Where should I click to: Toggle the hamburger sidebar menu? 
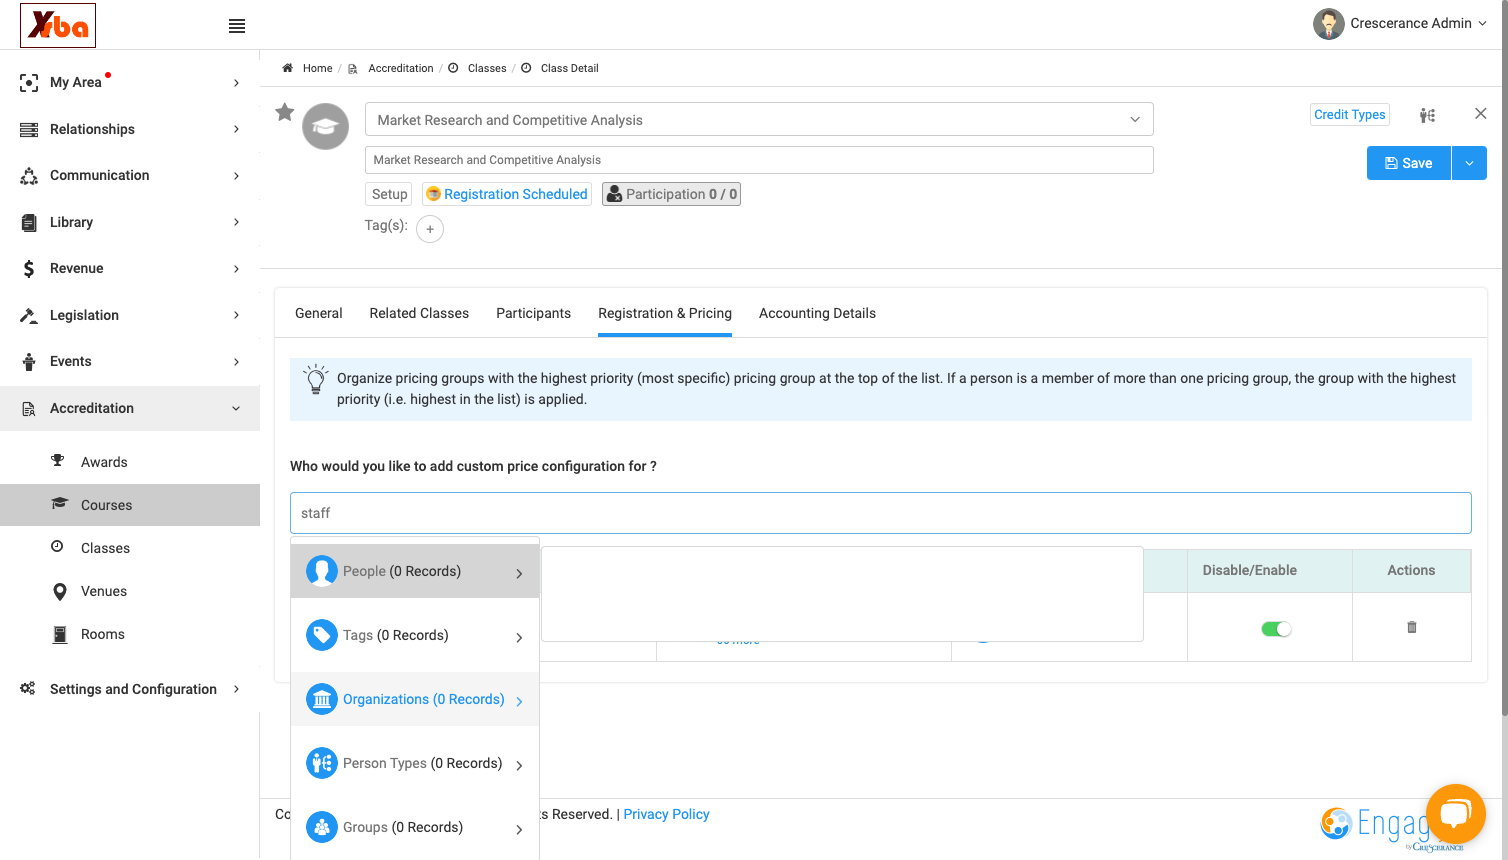tap(237, 26)
